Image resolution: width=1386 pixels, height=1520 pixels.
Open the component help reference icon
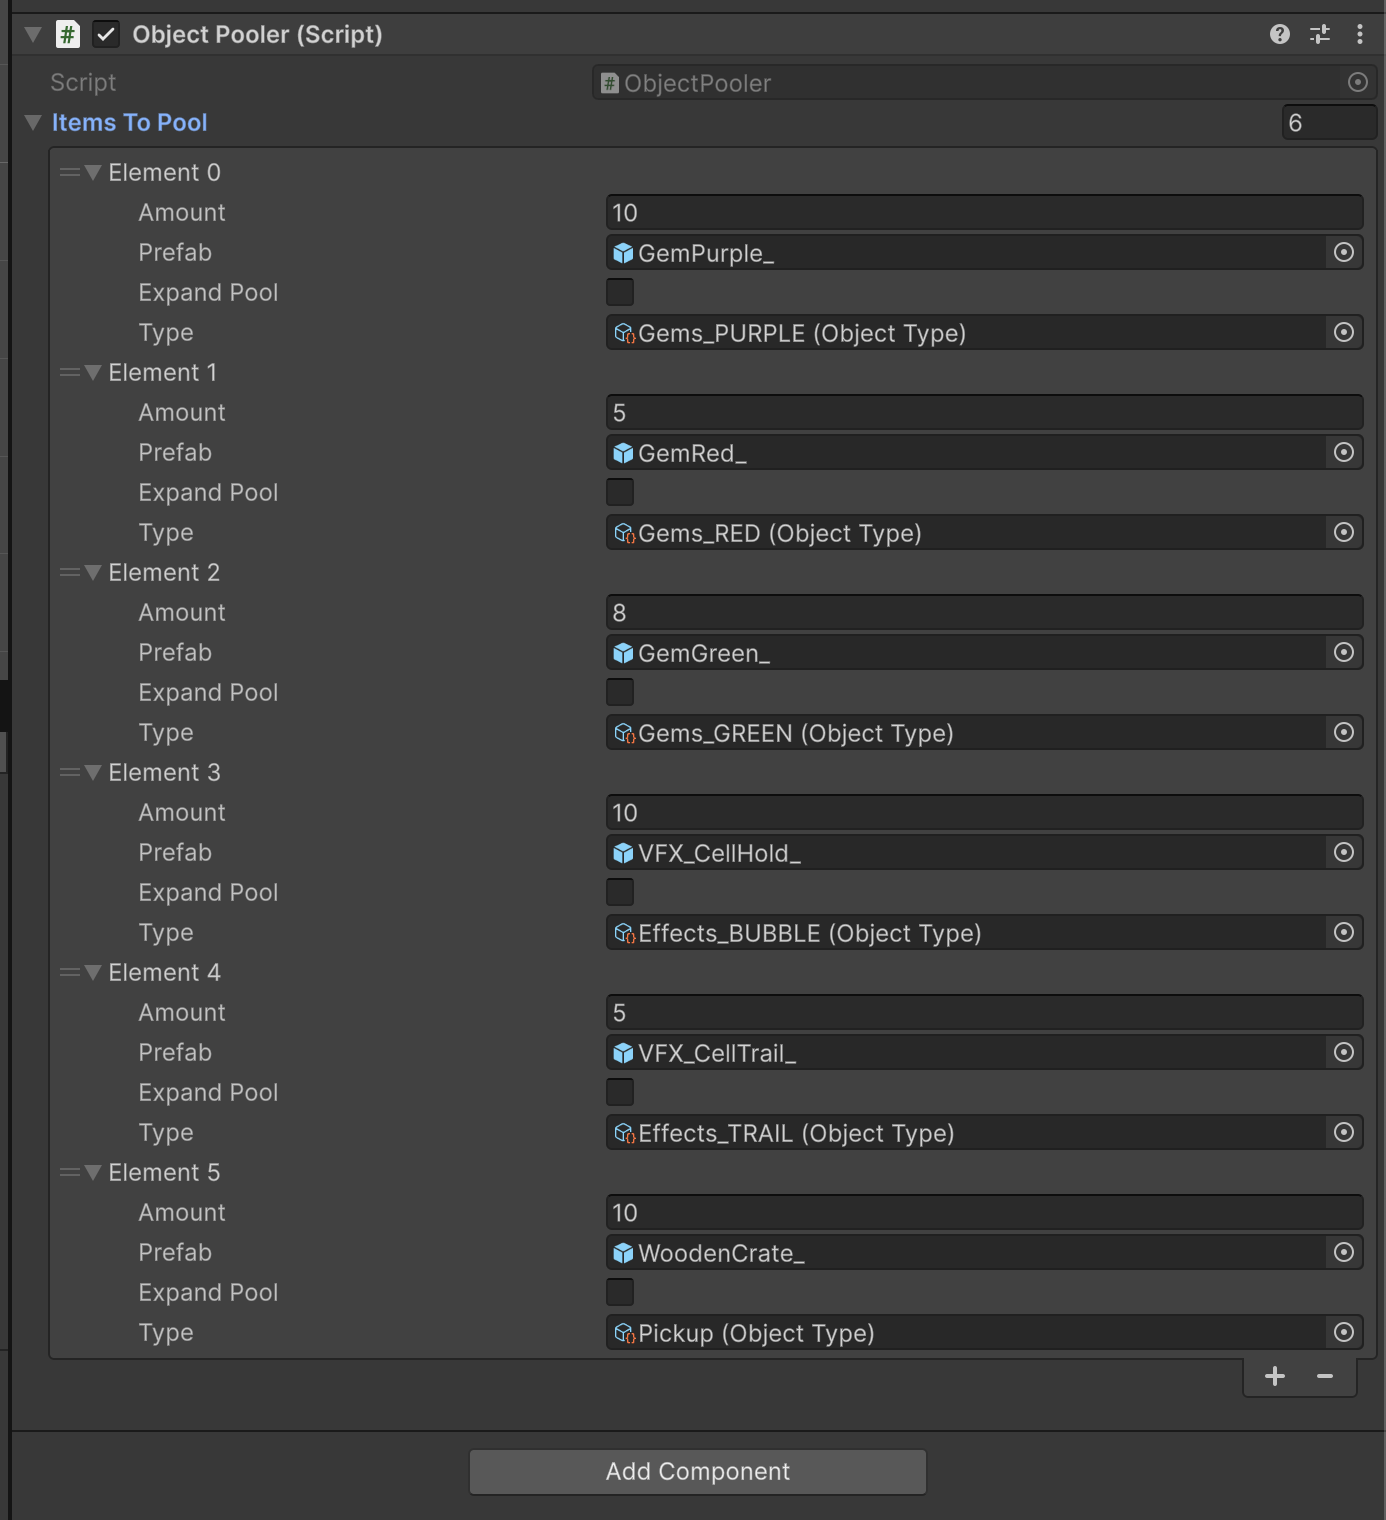1279,35
